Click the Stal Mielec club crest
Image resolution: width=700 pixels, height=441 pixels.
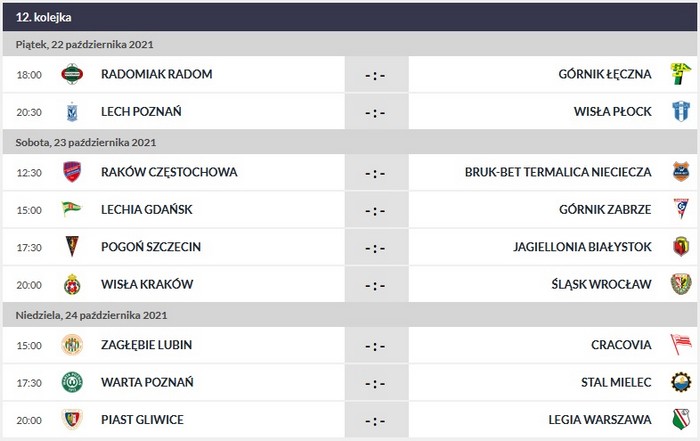point(681,382)
